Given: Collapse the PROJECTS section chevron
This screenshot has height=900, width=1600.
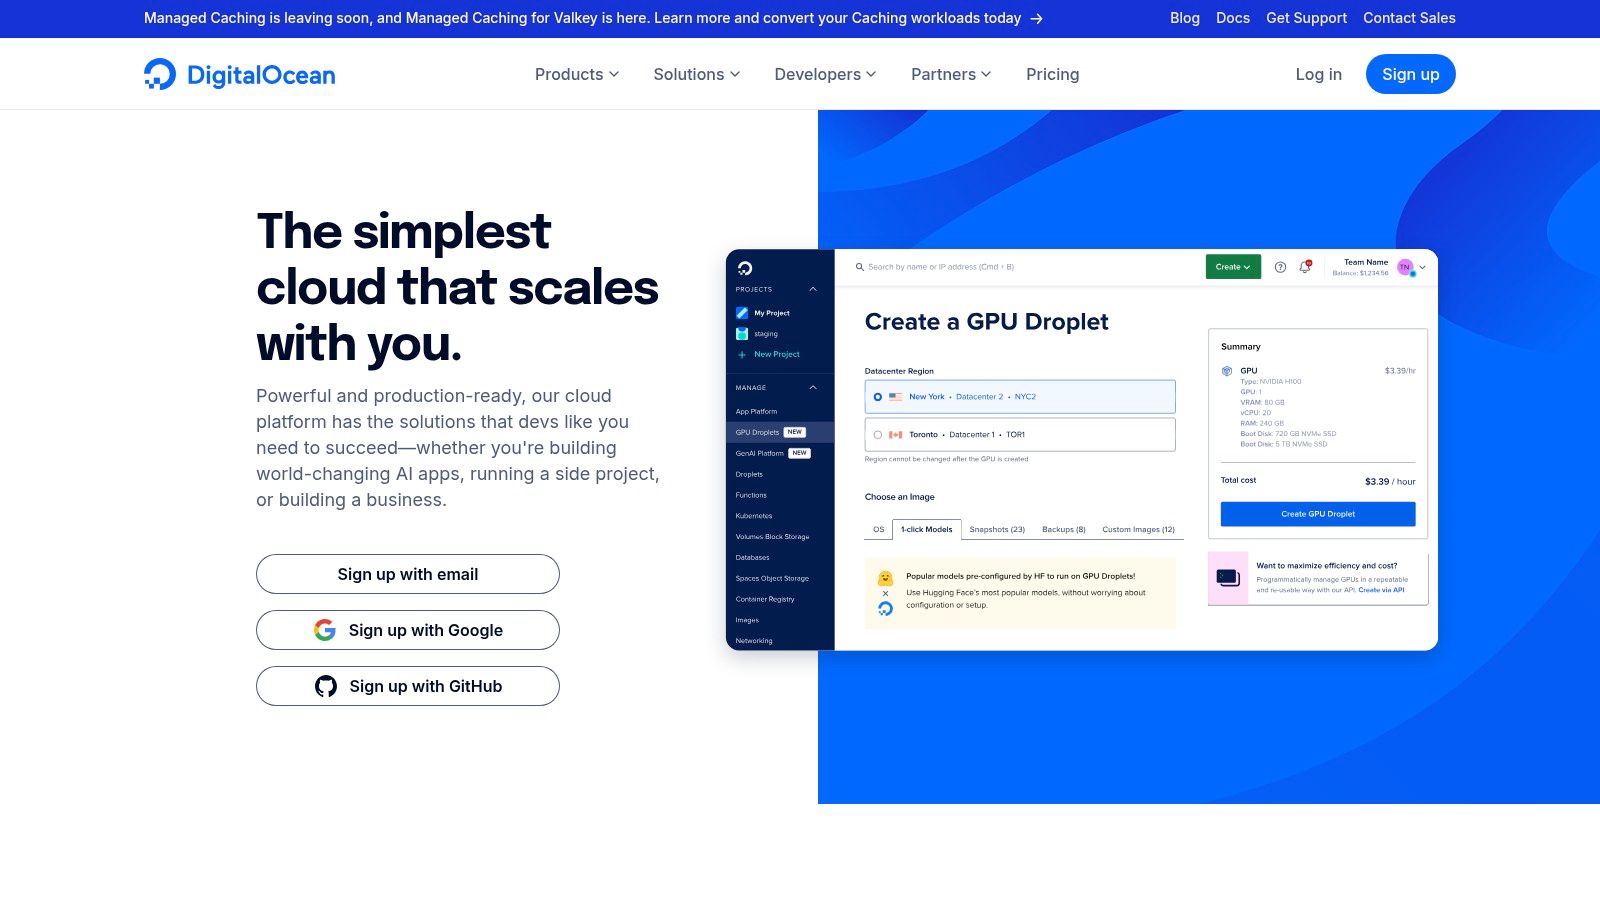Looking at the screenshot, I should (x=813, y=289).
